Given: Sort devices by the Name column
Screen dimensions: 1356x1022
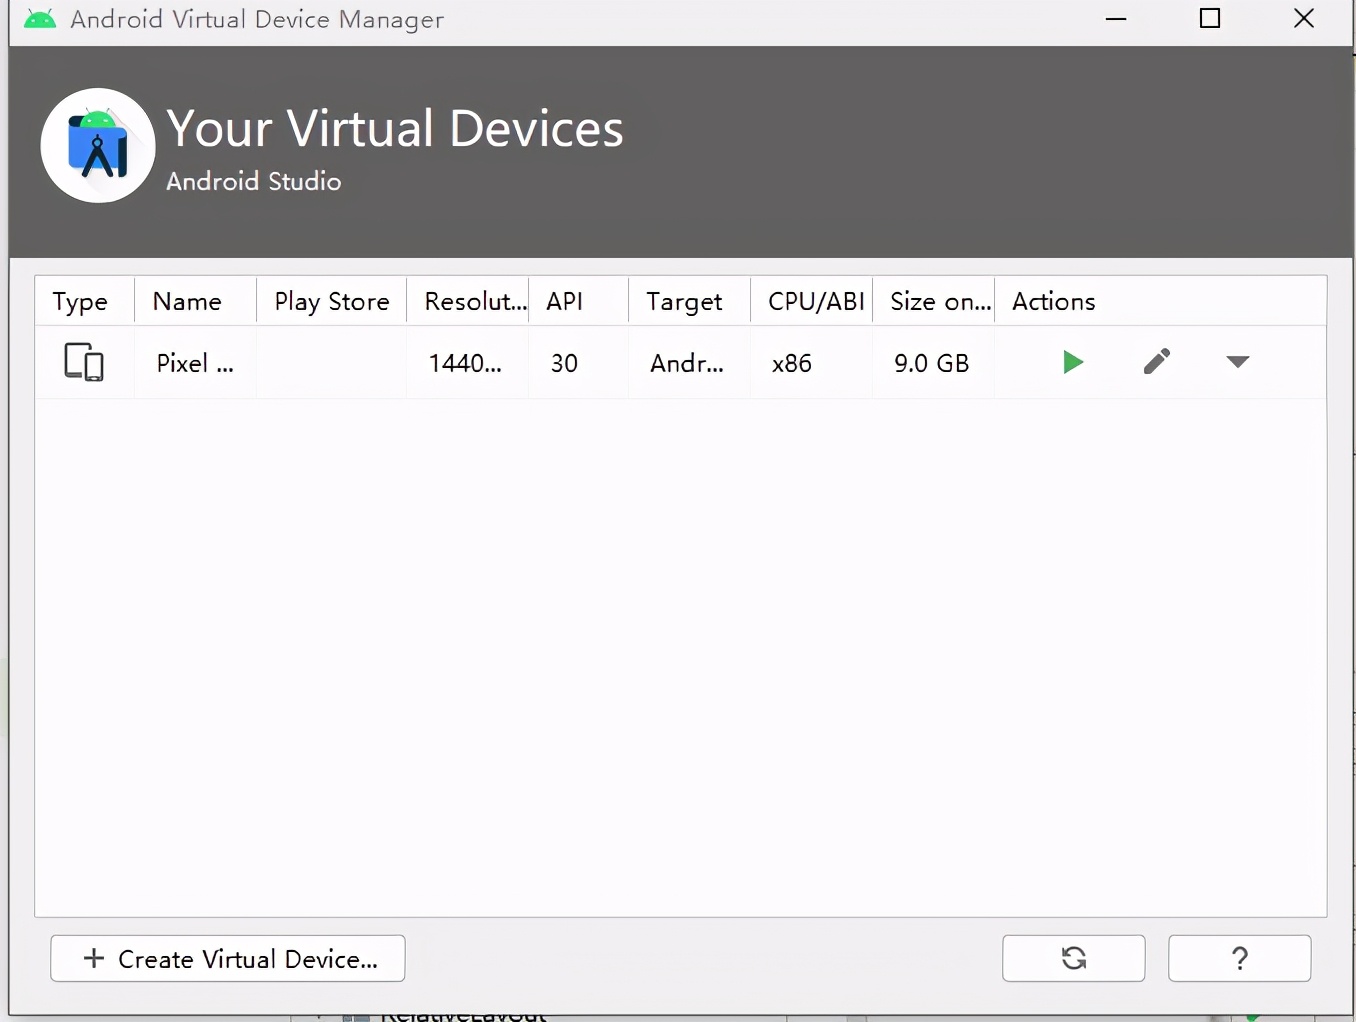Looking at the screenshot, I should [187, 301].
